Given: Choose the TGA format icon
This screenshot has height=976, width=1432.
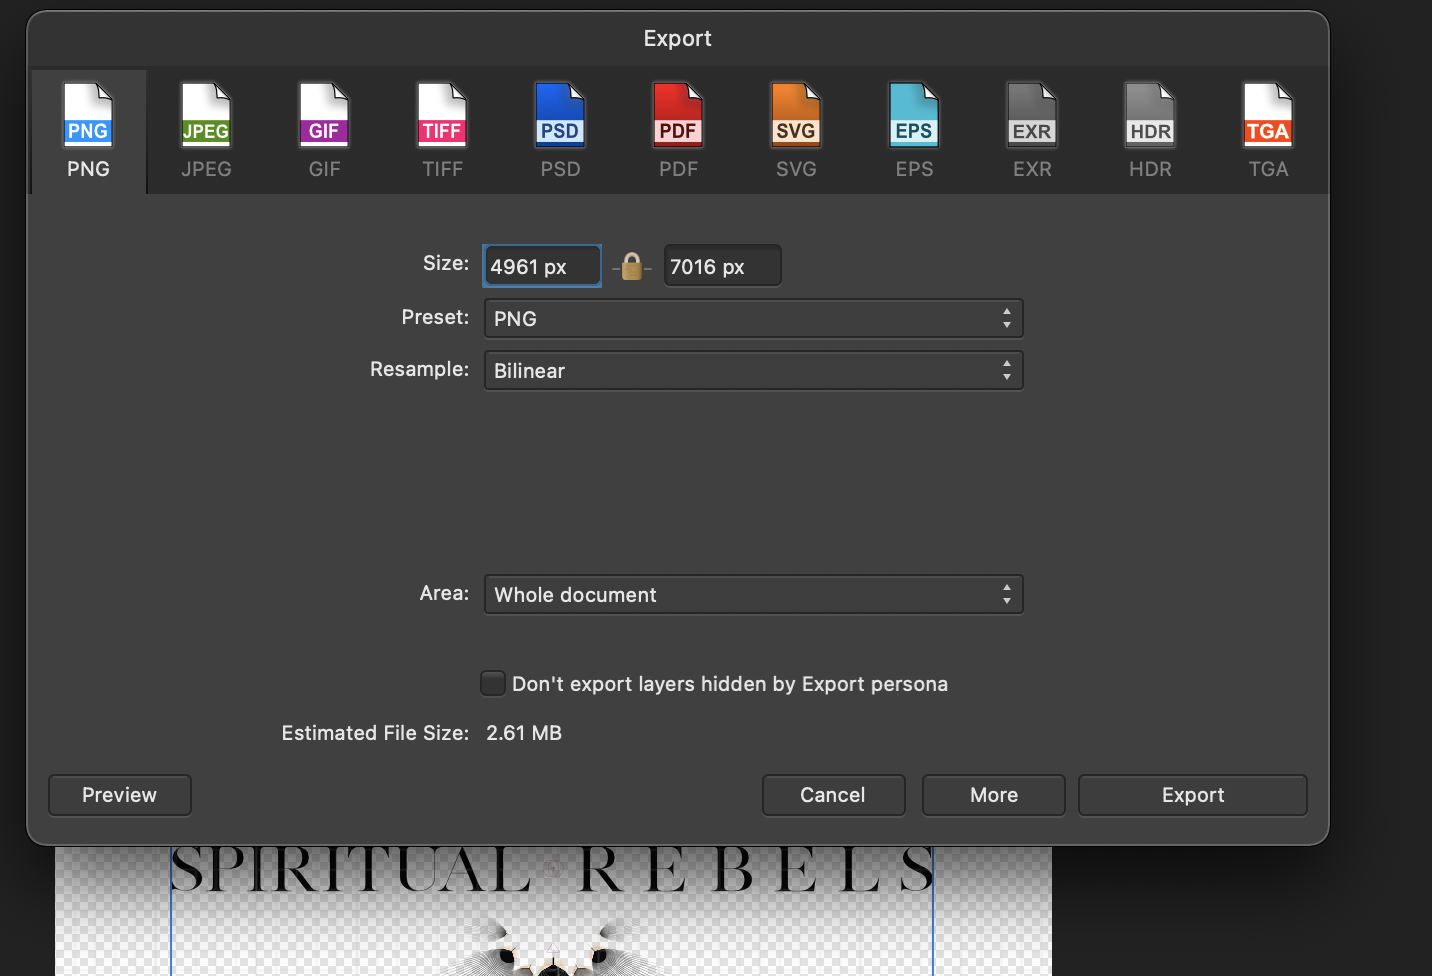Looking at the screenshot, I should pos(1268,131).
